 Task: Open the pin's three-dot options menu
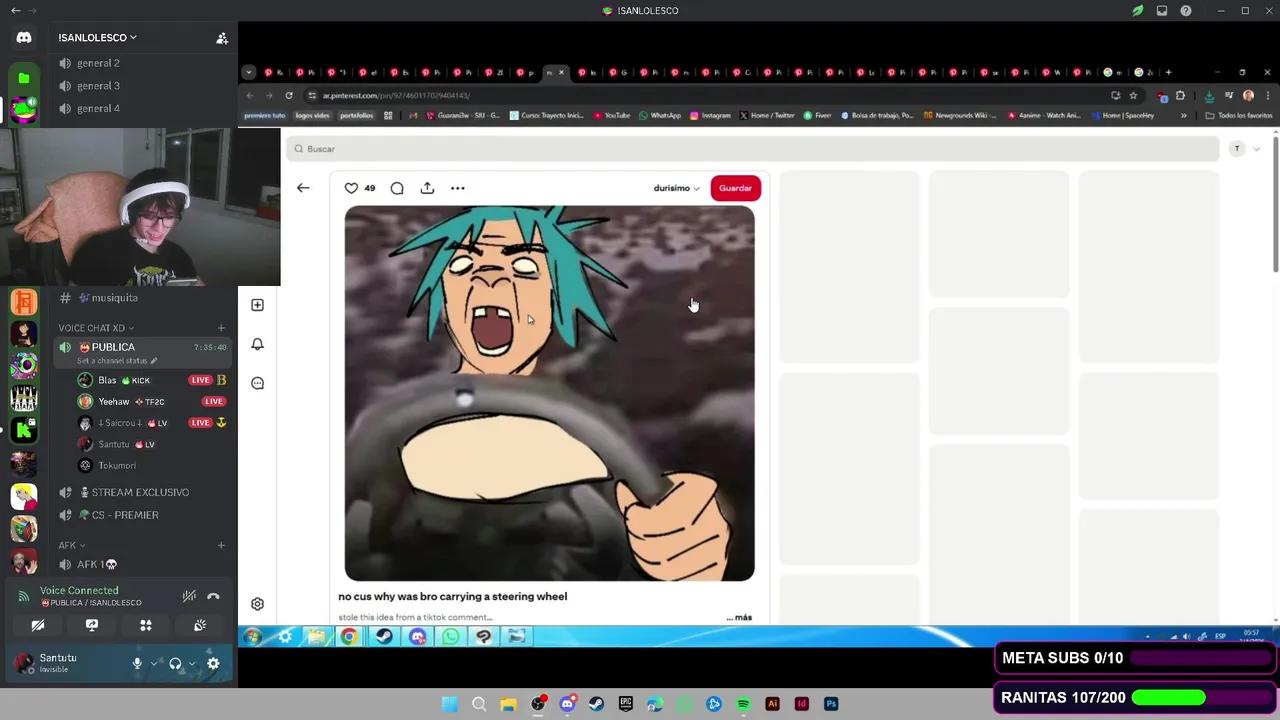pos(458,188)
